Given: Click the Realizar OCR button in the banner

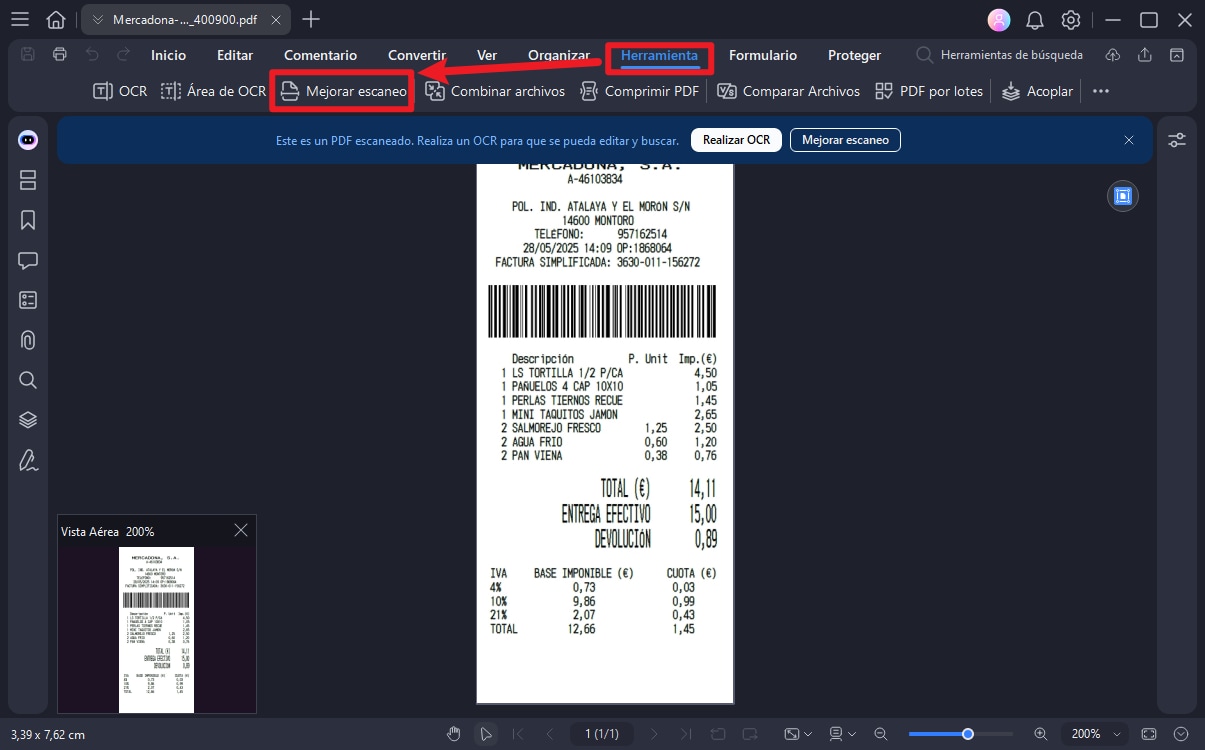Looking at the screenshot, I should click(x=736, y=140).
